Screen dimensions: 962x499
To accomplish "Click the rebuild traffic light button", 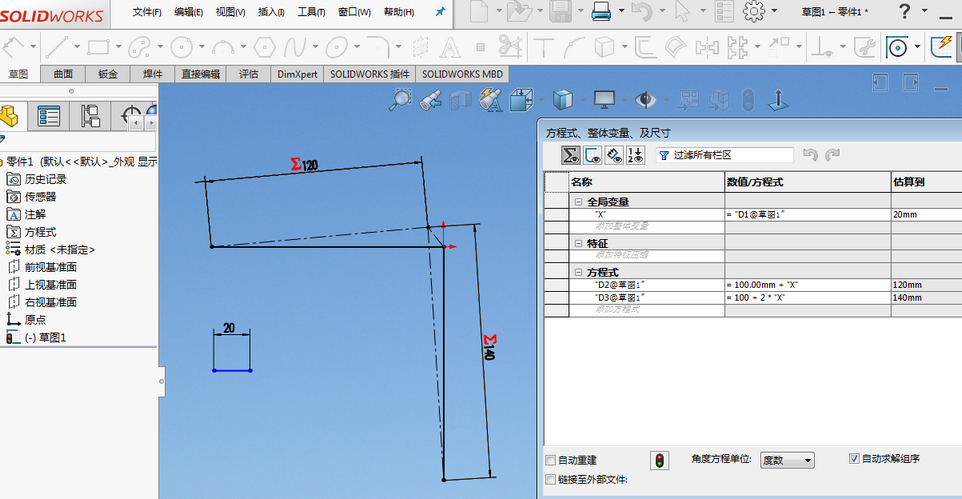I will pyautogui.click(x=660, y=460).
